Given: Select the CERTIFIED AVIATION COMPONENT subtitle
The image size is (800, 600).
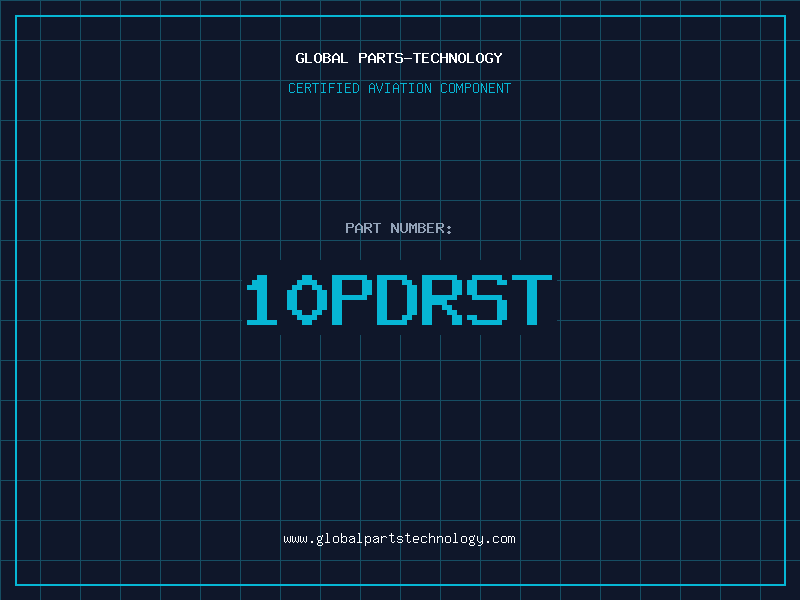Looking at the screenshot, I should [399, 88].
